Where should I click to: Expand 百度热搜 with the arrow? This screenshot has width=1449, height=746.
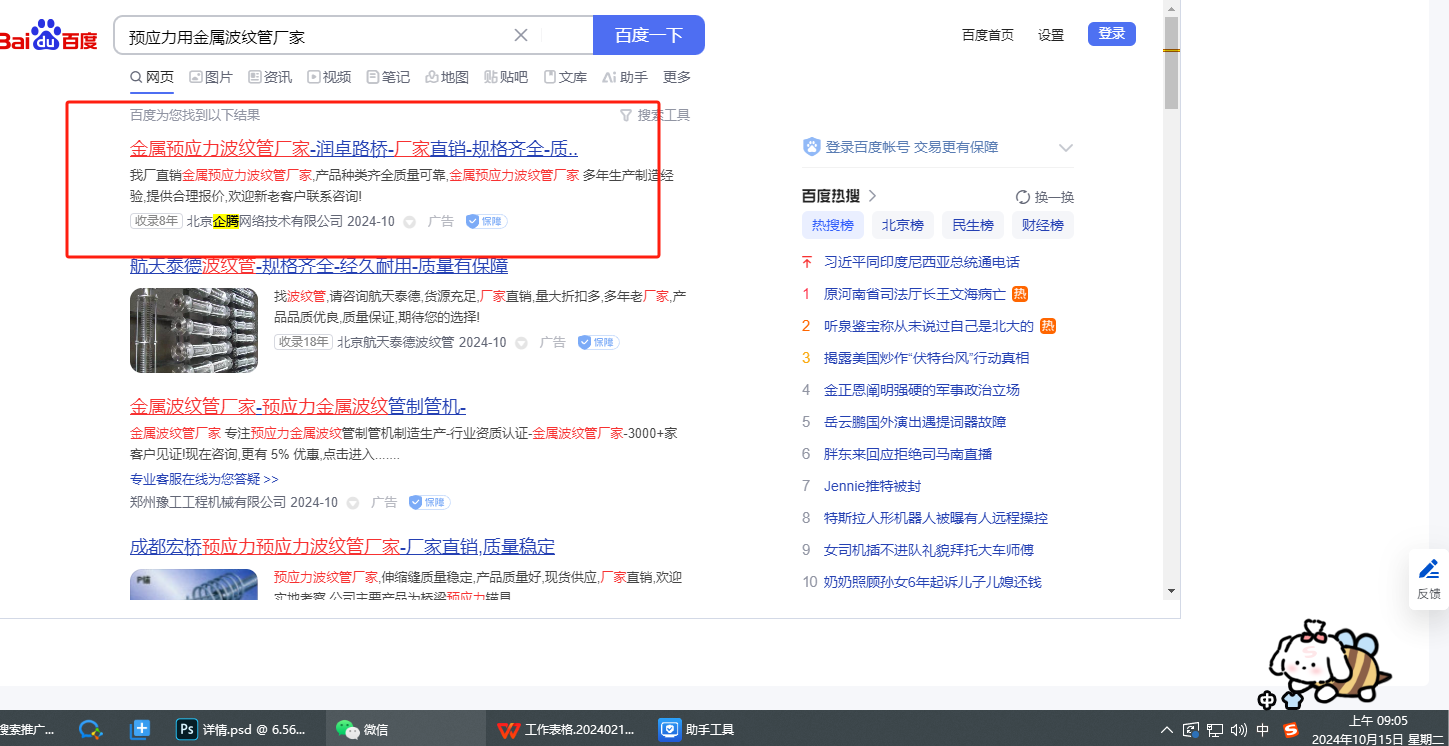pos(872,196)
